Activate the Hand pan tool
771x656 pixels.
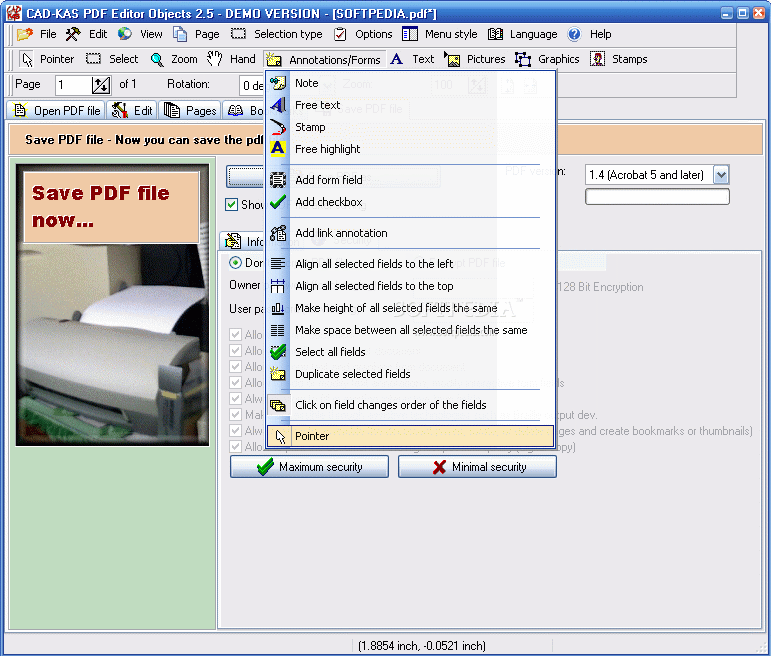pos(231,59)
